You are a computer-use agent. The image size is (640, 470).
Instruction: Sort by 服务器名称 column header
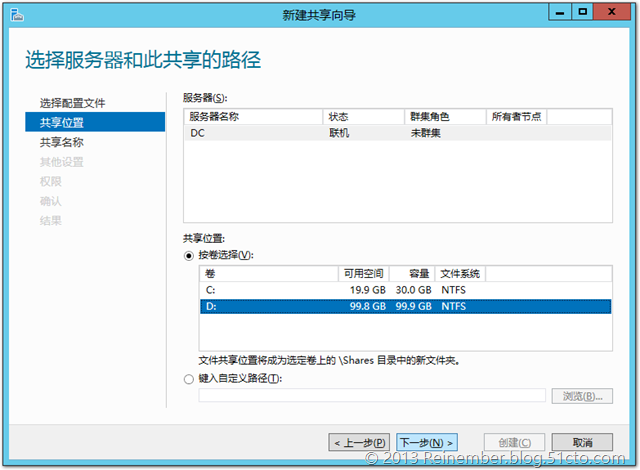pyautogui.click(x=253, y=117)
